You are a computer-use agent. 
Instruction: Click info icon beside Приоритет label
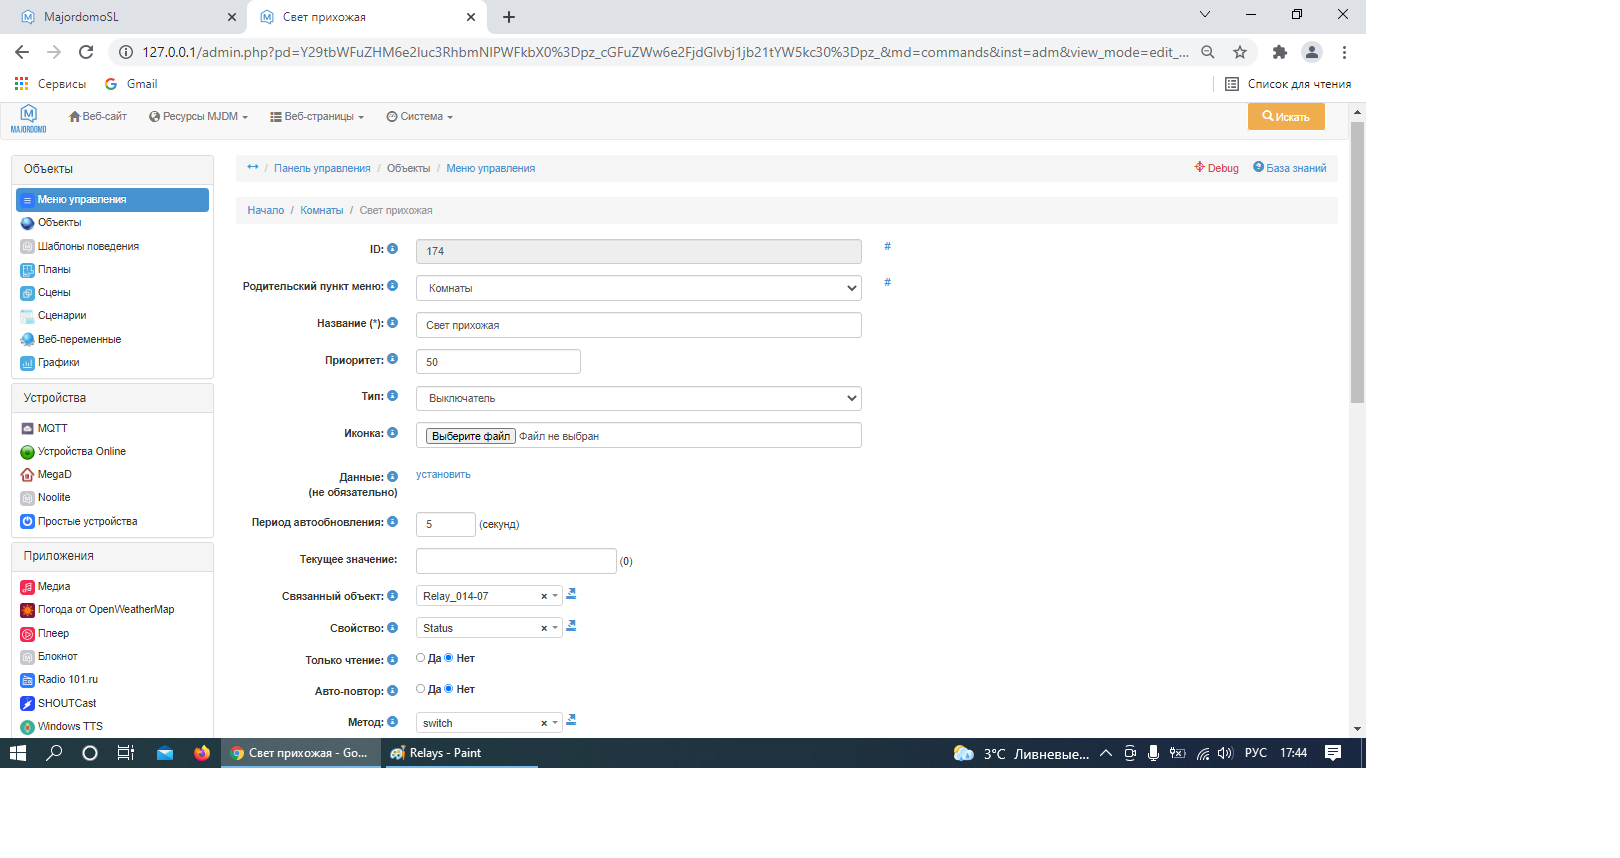393,359
